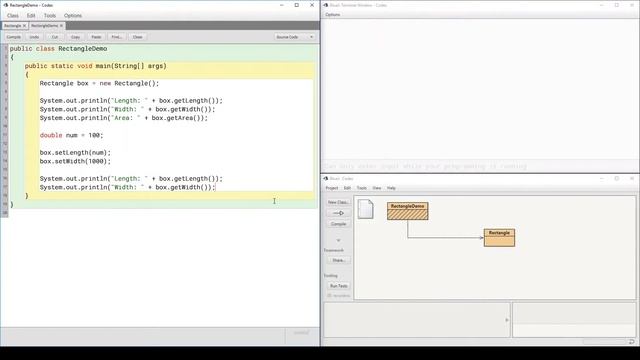Click the main window app icon
Screen dimensions: 640x360
point(326,179)
